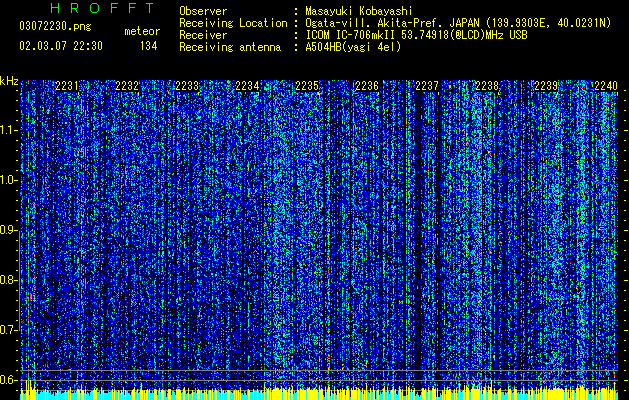
Task: Click the 2236 time marker
Action: (x=367, y=86)
